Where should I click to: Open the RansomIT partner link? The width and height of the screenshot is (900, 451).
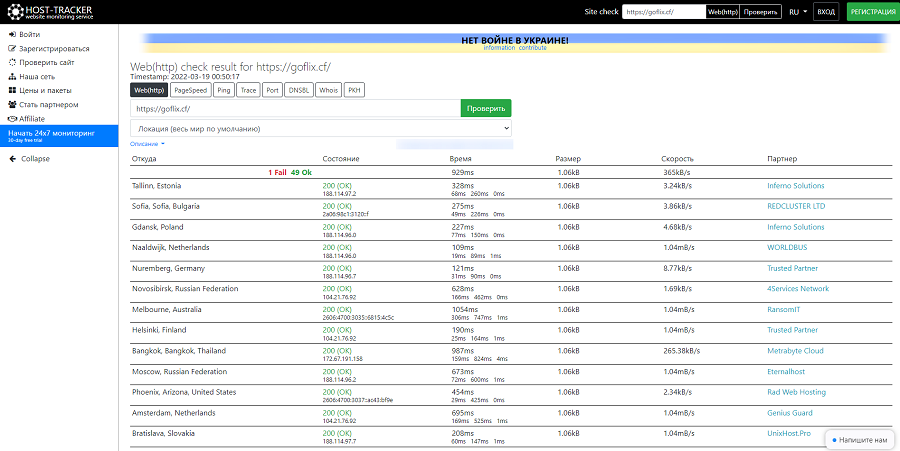[x=784, y=310]
